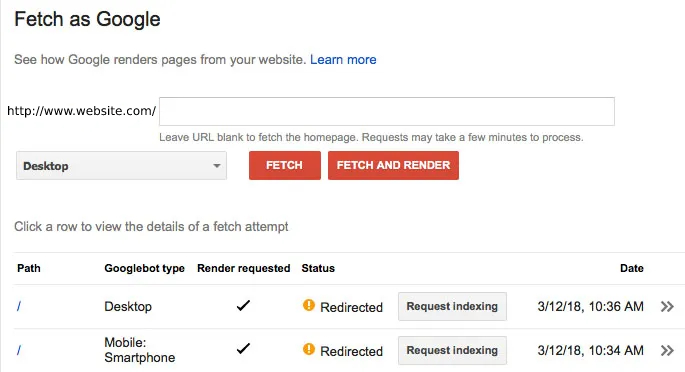The image size is (685, 372).
Task: Click the Fetch as Google heading
Action: [87, 20]
